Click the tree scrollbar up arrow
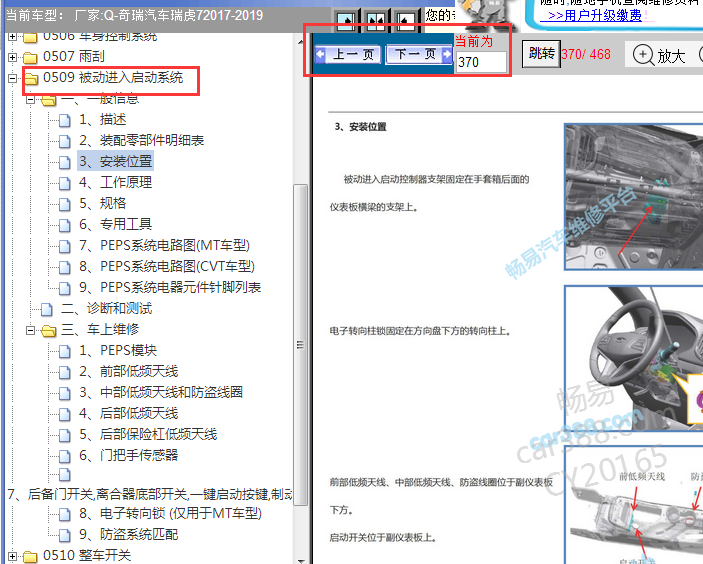Image resolution: width=703 pixels, height=564 pixels. coord(300,42)
